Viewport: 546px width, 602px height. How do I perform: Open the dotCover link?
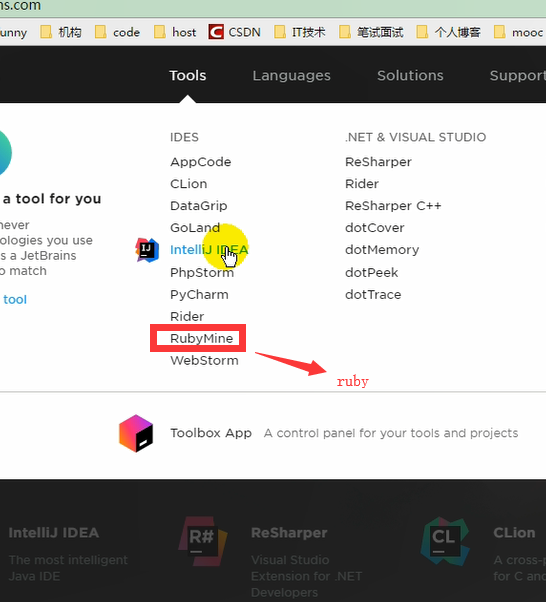[374, 228]
